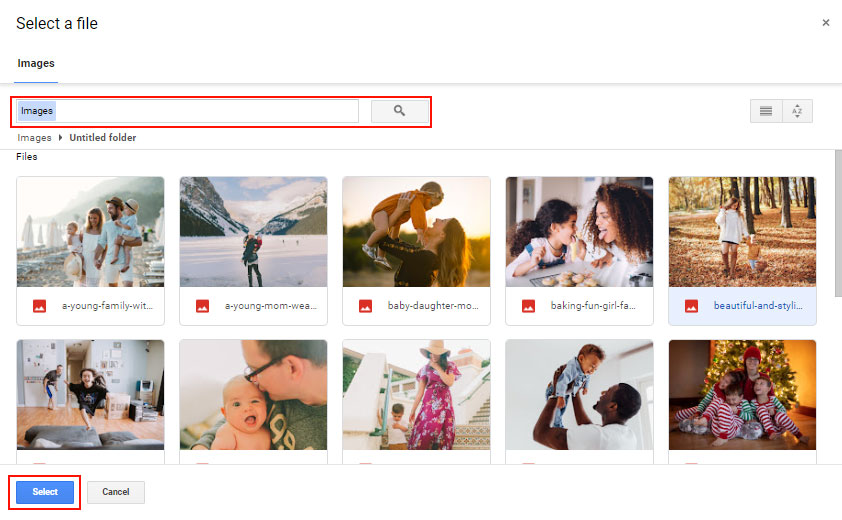Click file name beautiful-and-styli...
This screenshot has width=842, height=520.
tap(758, 306)
